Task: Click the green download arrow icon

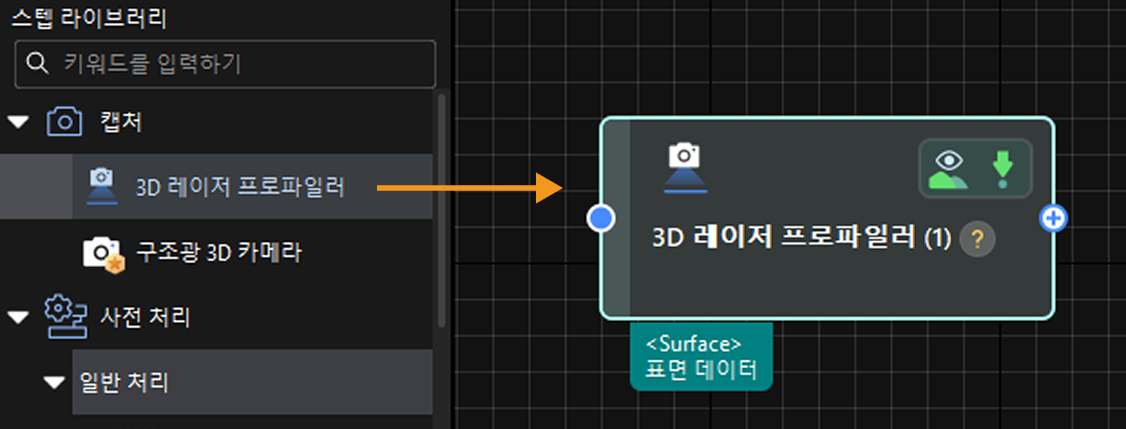Action: tap(1002, 170)
